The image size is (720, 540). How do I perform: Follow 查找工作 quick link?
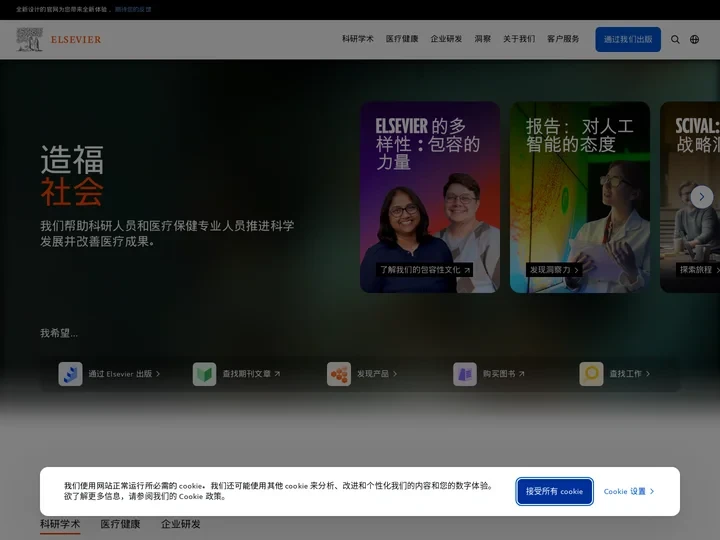630,374
